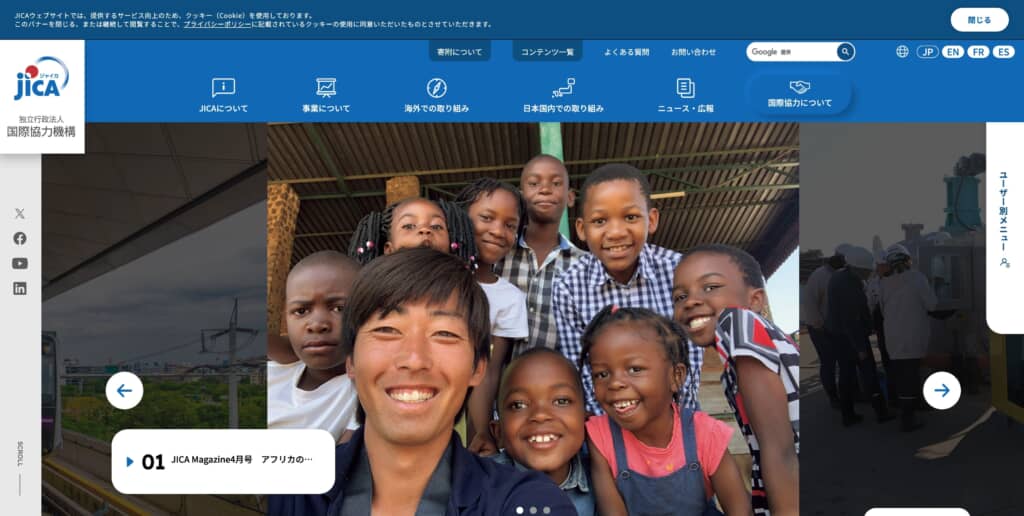Viewport: 1024px width, 516px height.
Task: Switch language to ES
Action: pyautogui.click(x=1003, y=52)
